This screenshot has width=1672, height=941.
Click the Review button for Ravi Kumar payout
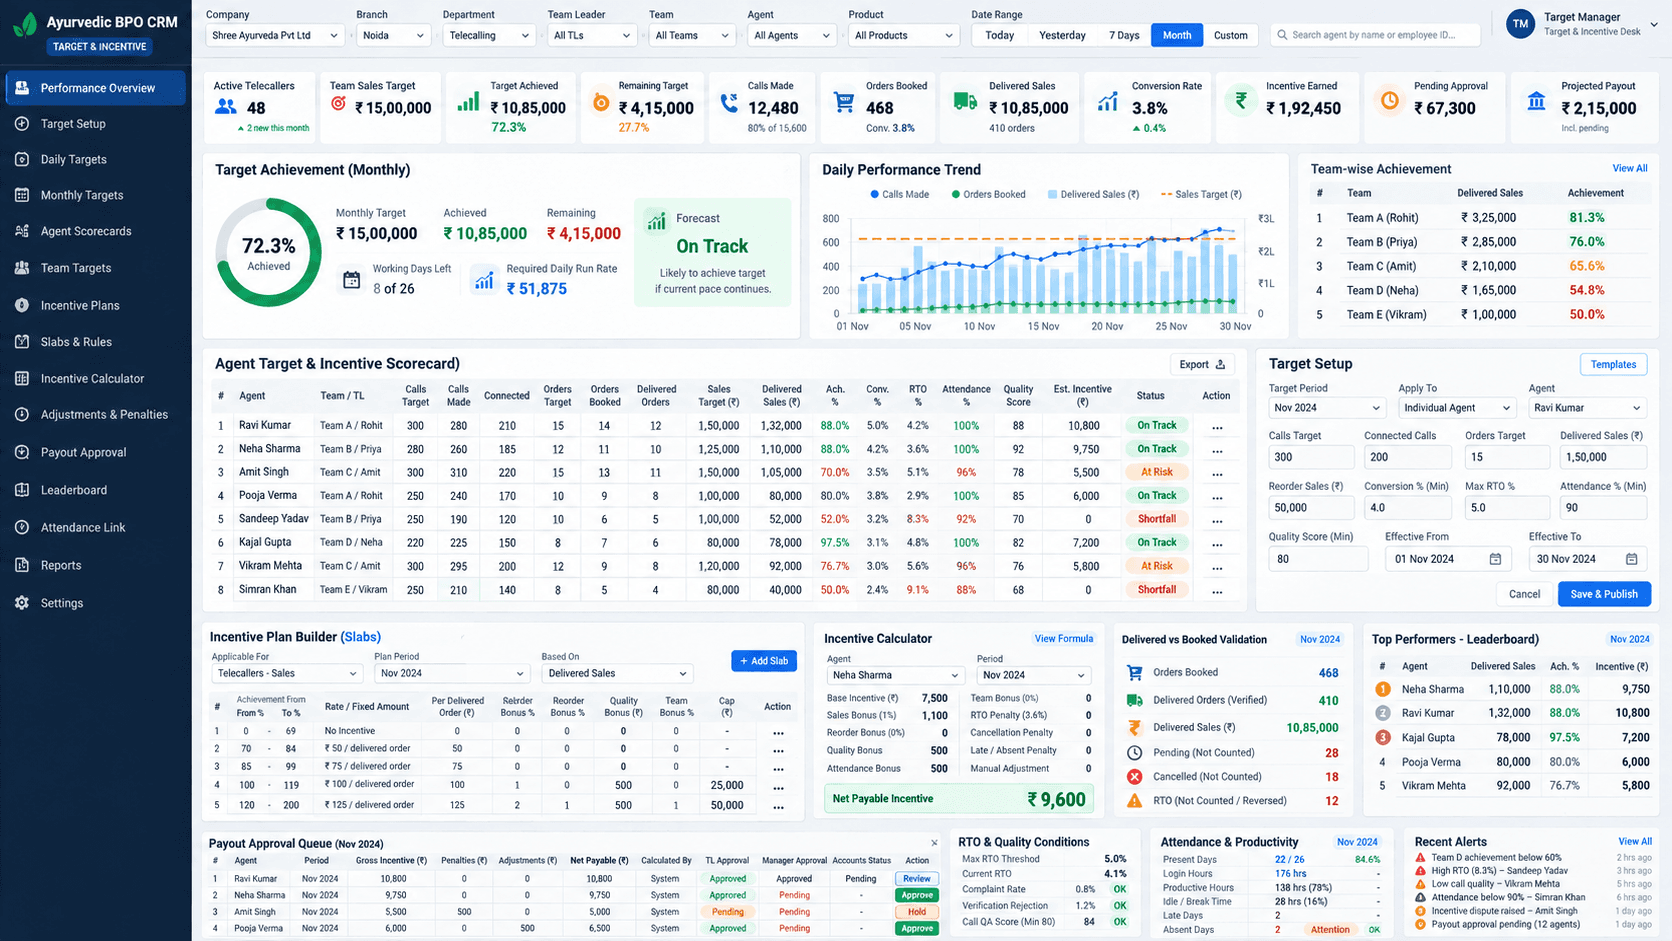click(916, 879)
